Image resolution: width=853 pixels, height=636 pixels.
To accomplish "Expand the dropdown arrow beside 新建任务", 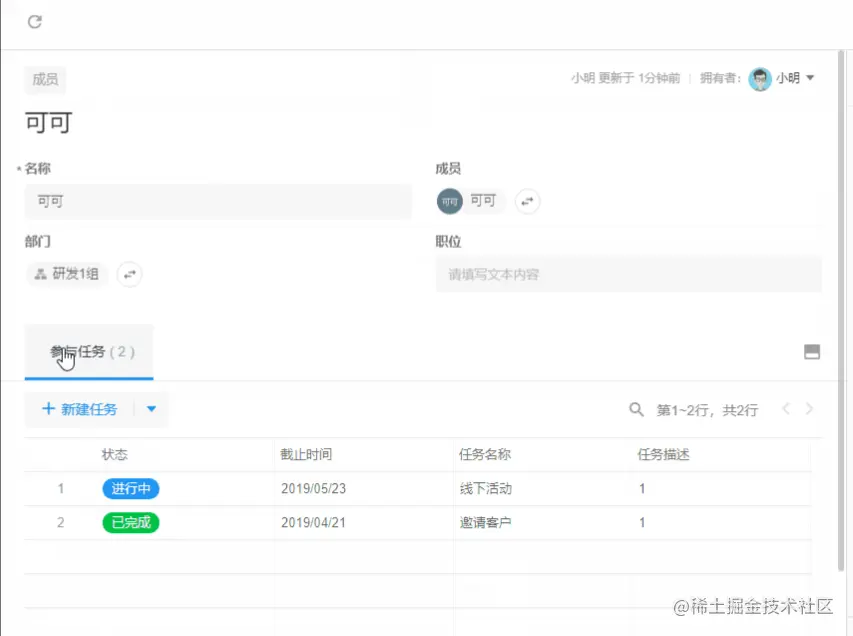I will click(150, 409).
